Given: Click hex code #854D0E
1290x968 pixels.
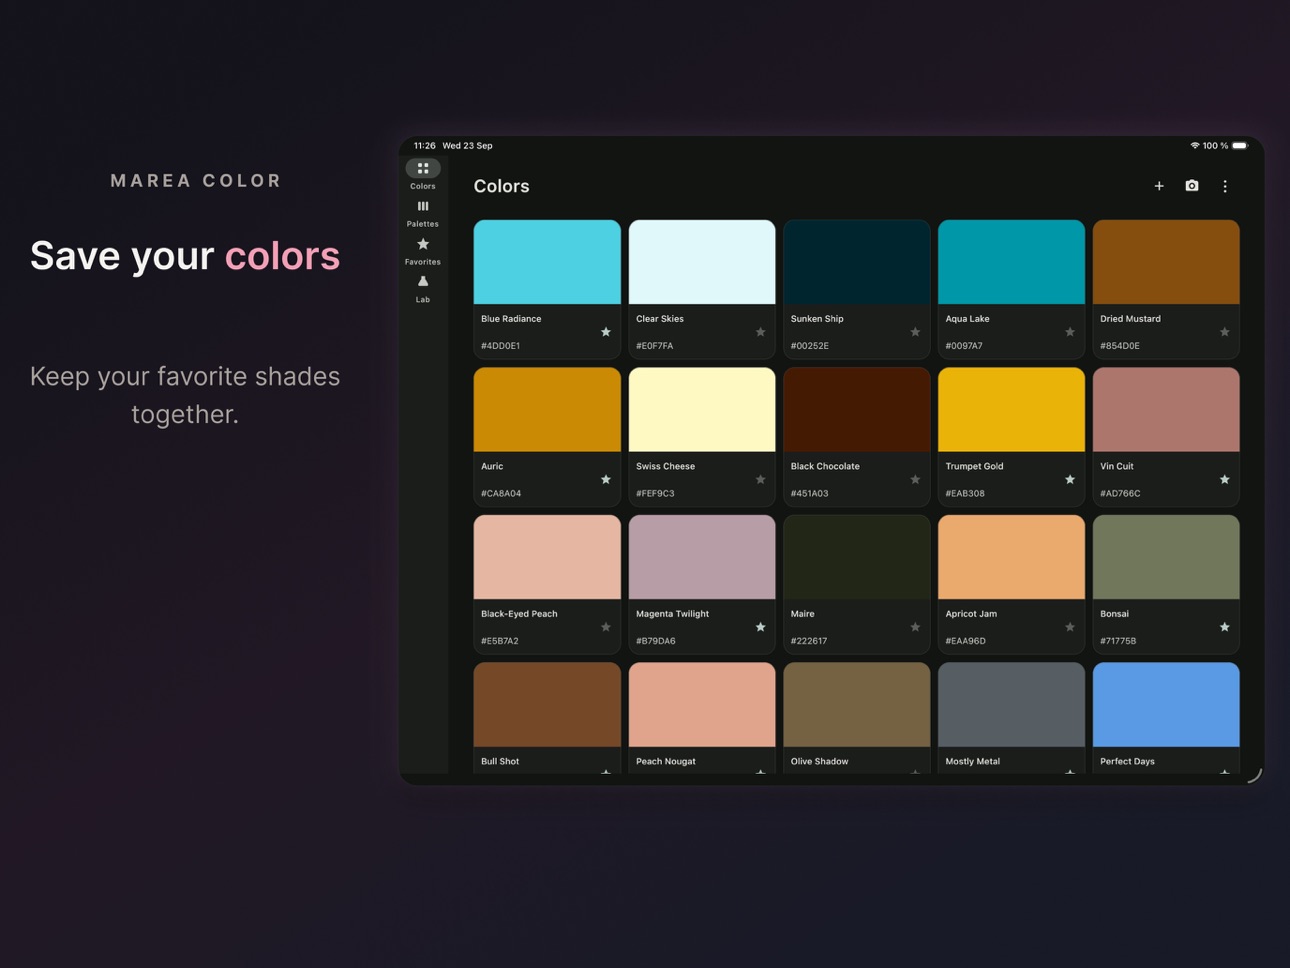Looking at the screenshot, I should coord(1120,346).
